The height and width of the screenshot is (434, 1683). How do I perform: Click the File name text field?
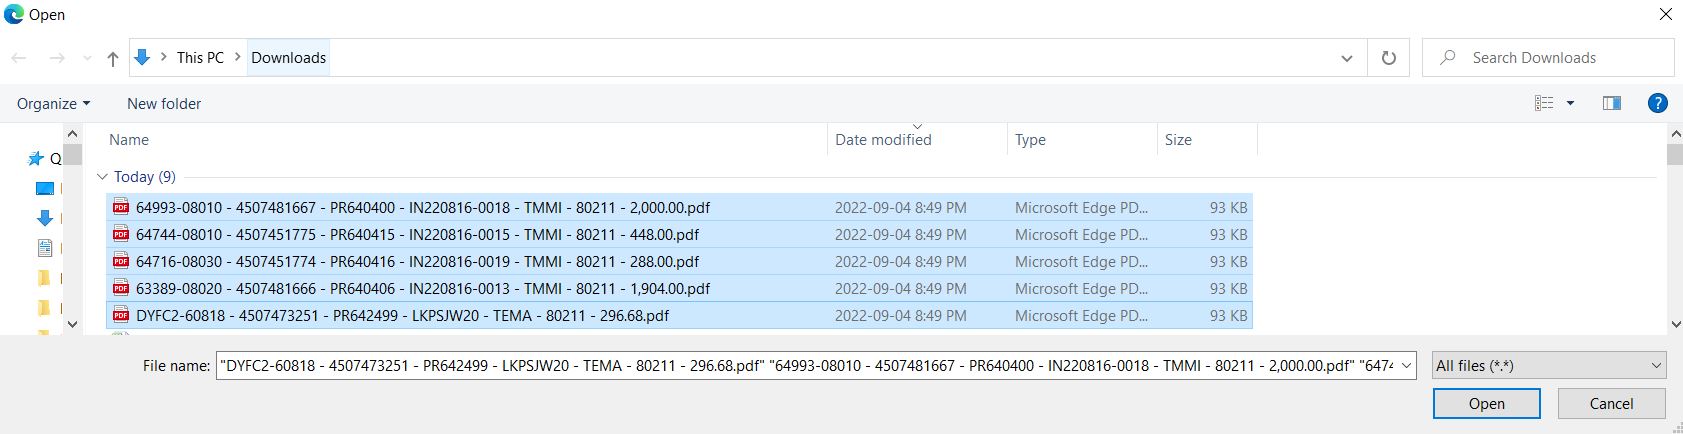click(x=805, y=366)
